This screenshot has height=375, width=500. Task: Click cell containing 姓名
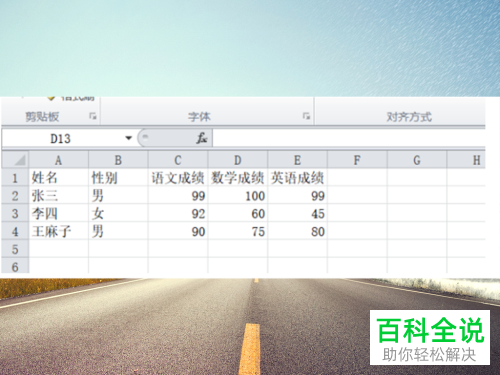(x=59, y=178)
